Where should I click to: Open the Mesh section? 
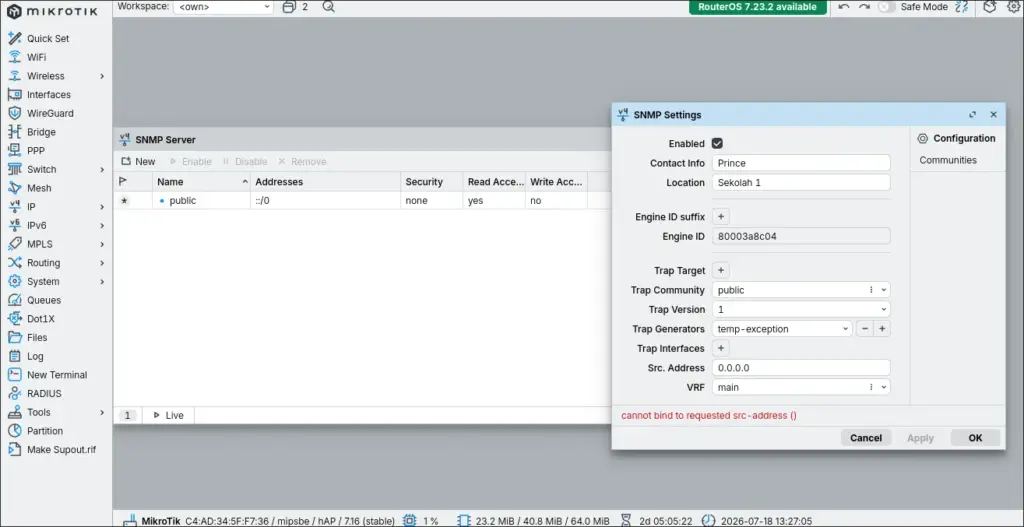point(39,188)
